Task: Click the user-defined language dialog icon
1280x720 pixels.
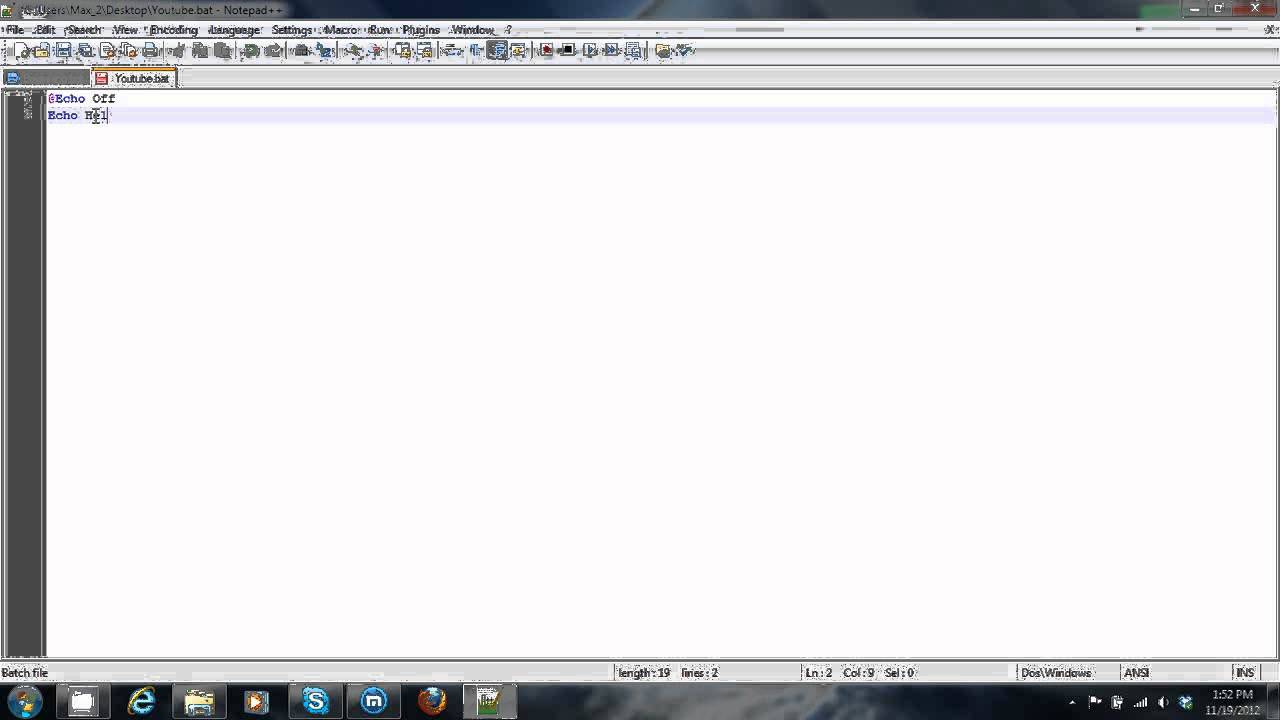Action: pyautogui.click(x=518, y=50)
